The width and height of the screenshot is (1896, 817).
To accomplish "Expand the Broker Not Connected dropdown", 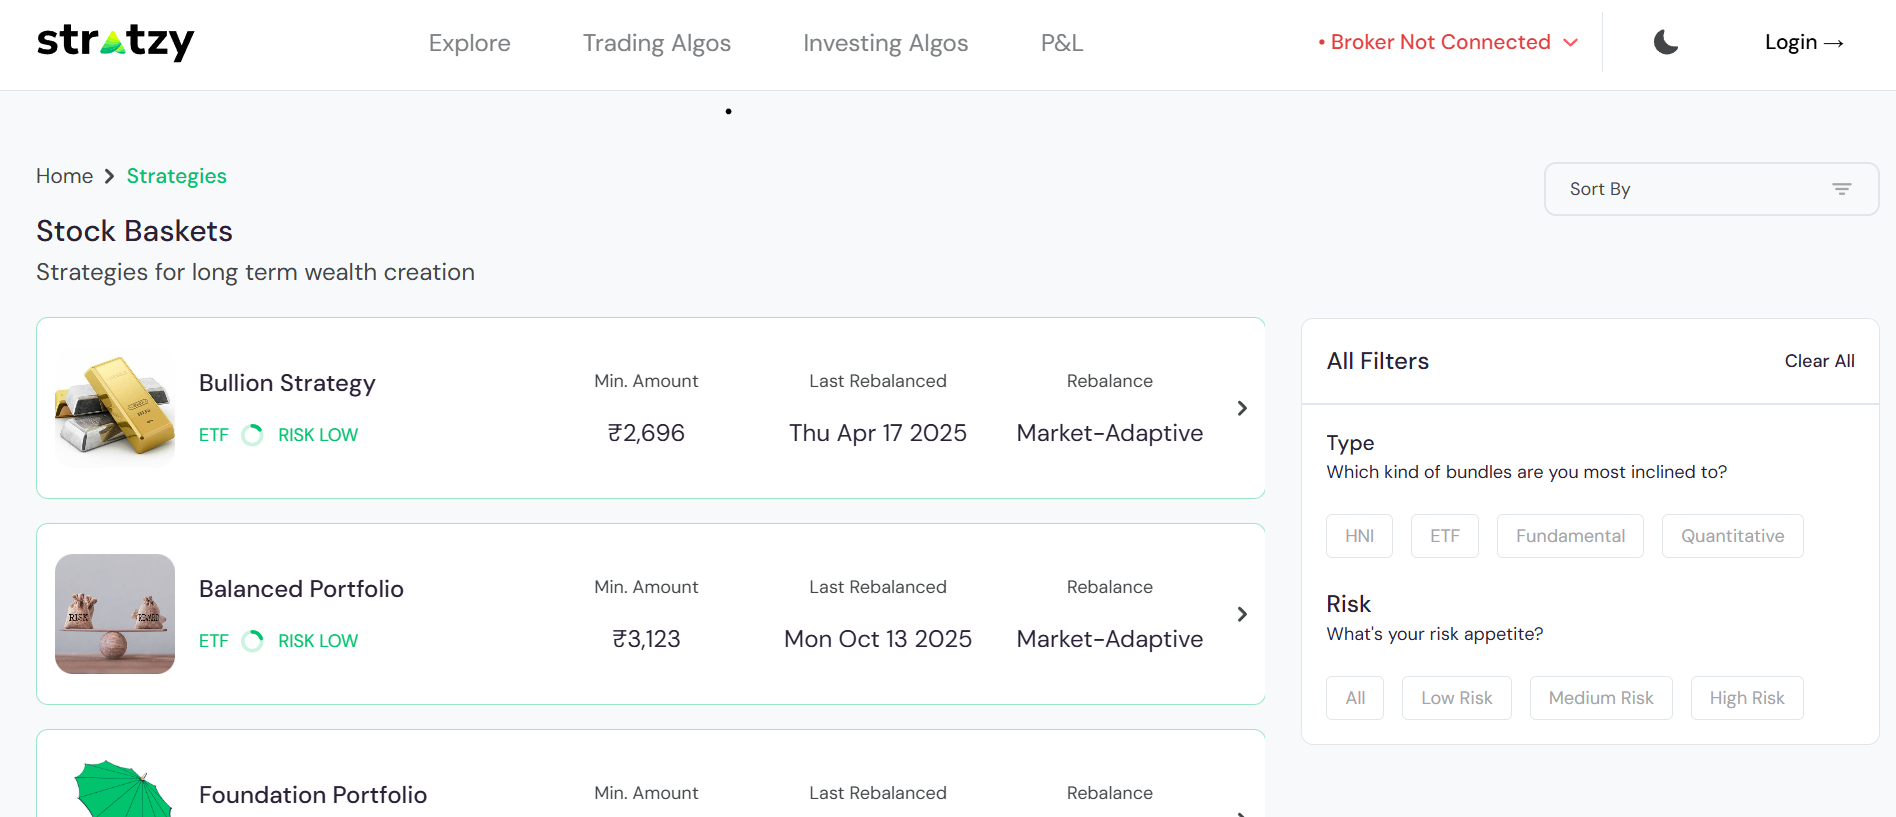I will click(x=1448, y=42).
